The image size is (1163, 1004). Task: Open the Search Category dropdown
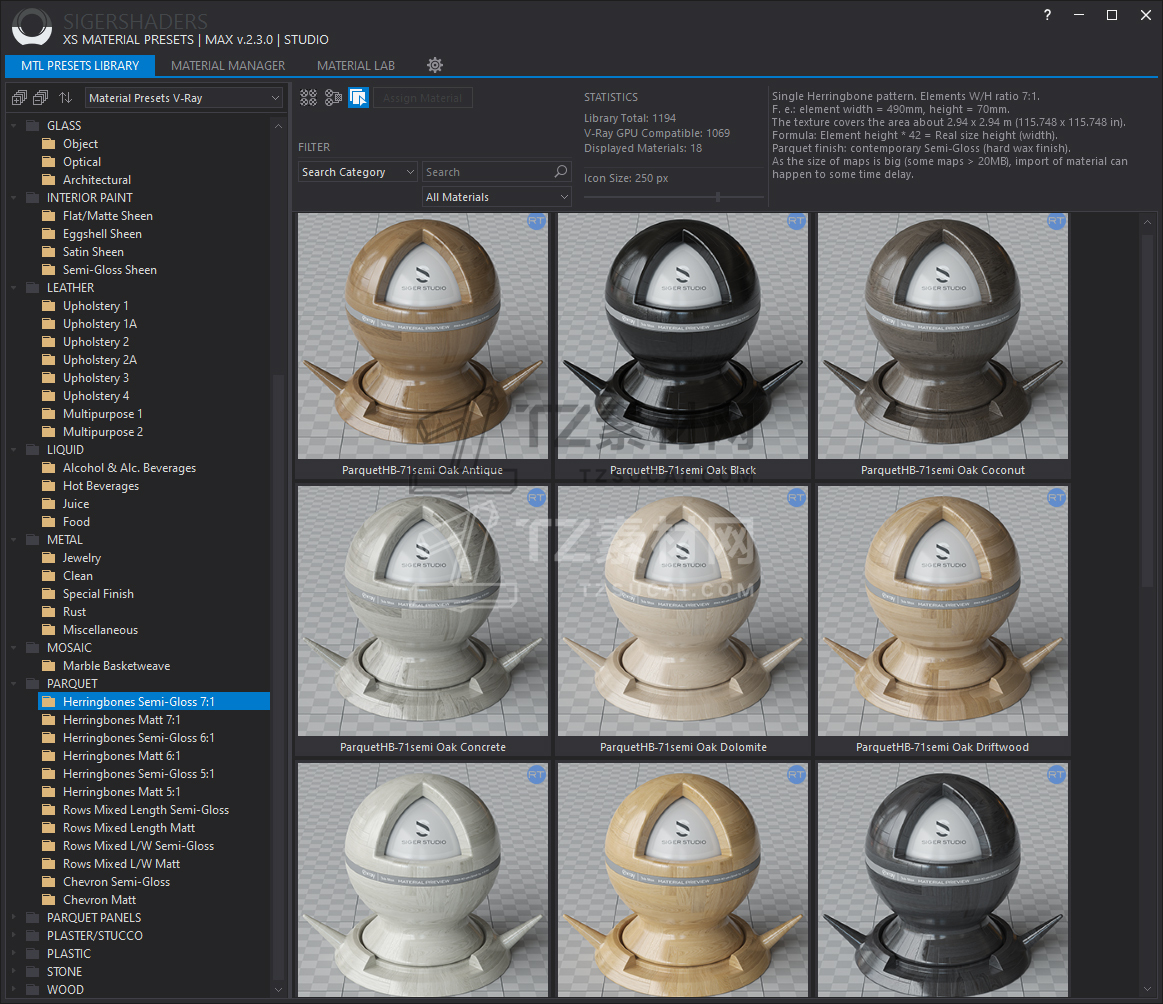click(358, 172)
